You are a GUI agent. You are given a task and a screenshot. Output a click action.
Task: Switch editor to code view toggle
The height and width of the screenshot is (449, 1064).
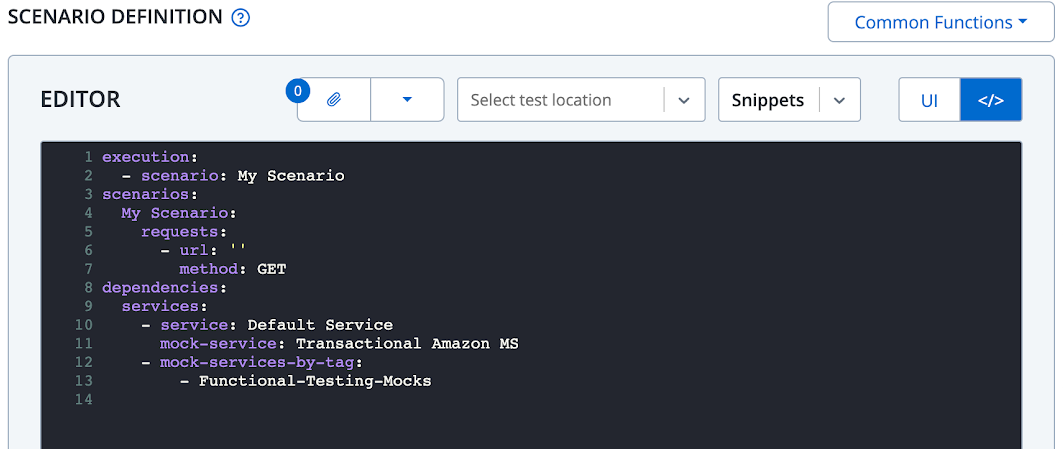tap(991, 100)
